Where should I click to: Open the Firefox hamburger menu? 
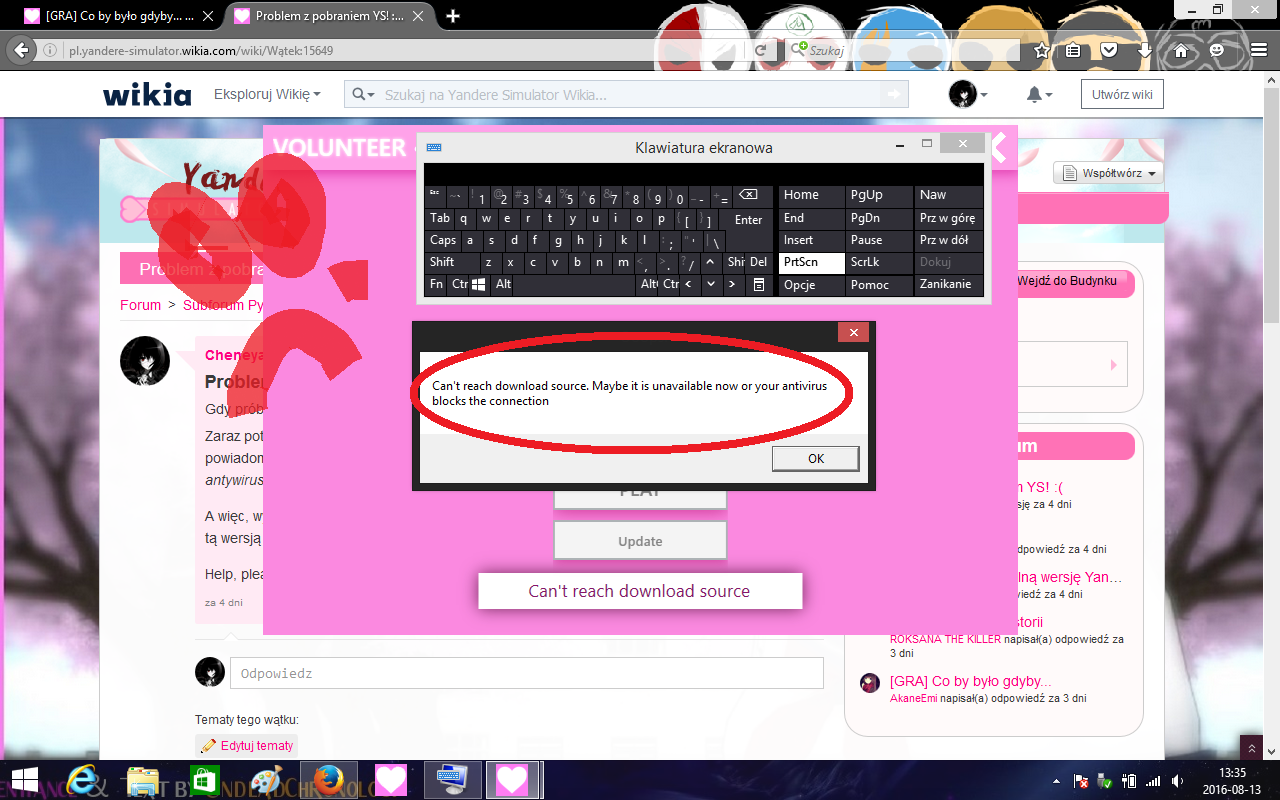pyautogui.click(x=1257, y=50)
